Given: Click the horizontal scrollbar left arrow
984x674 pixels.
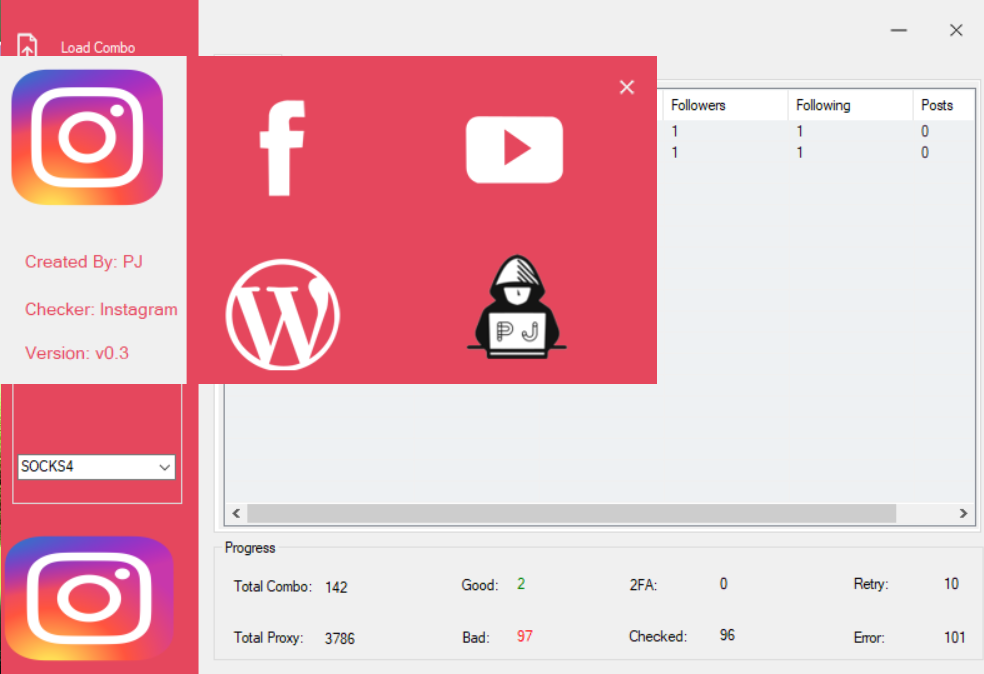Looking at the screenshot, I should pos(236,513).
